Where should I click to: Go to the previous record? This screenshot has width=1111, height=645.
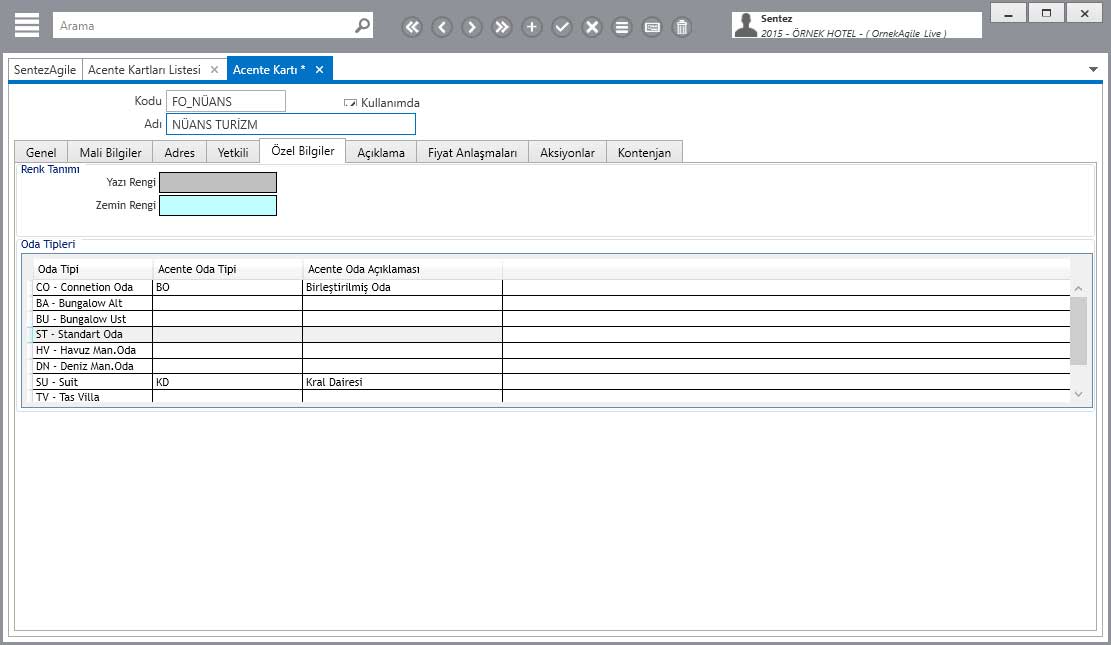tap(441, 27)
